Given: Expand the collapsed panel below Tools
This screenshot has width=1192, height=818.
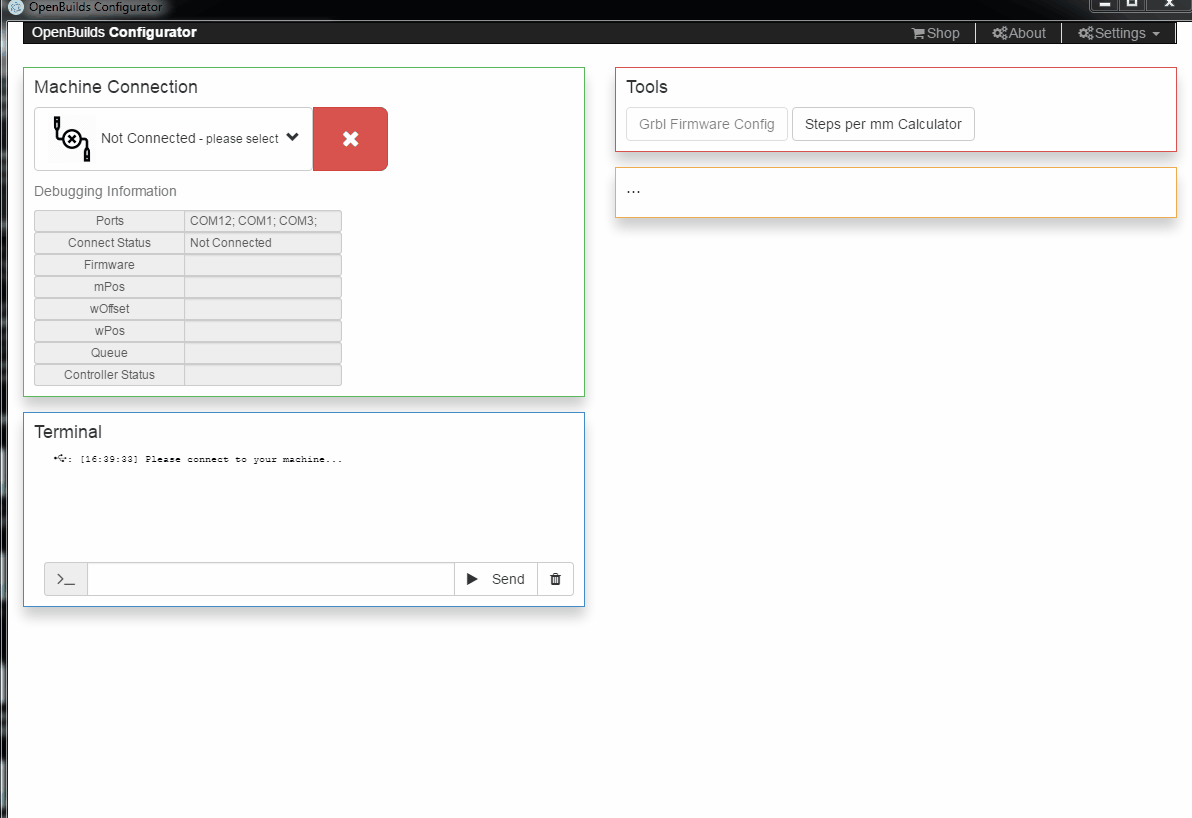Looking at the screenshot, I should coord(895,192).
